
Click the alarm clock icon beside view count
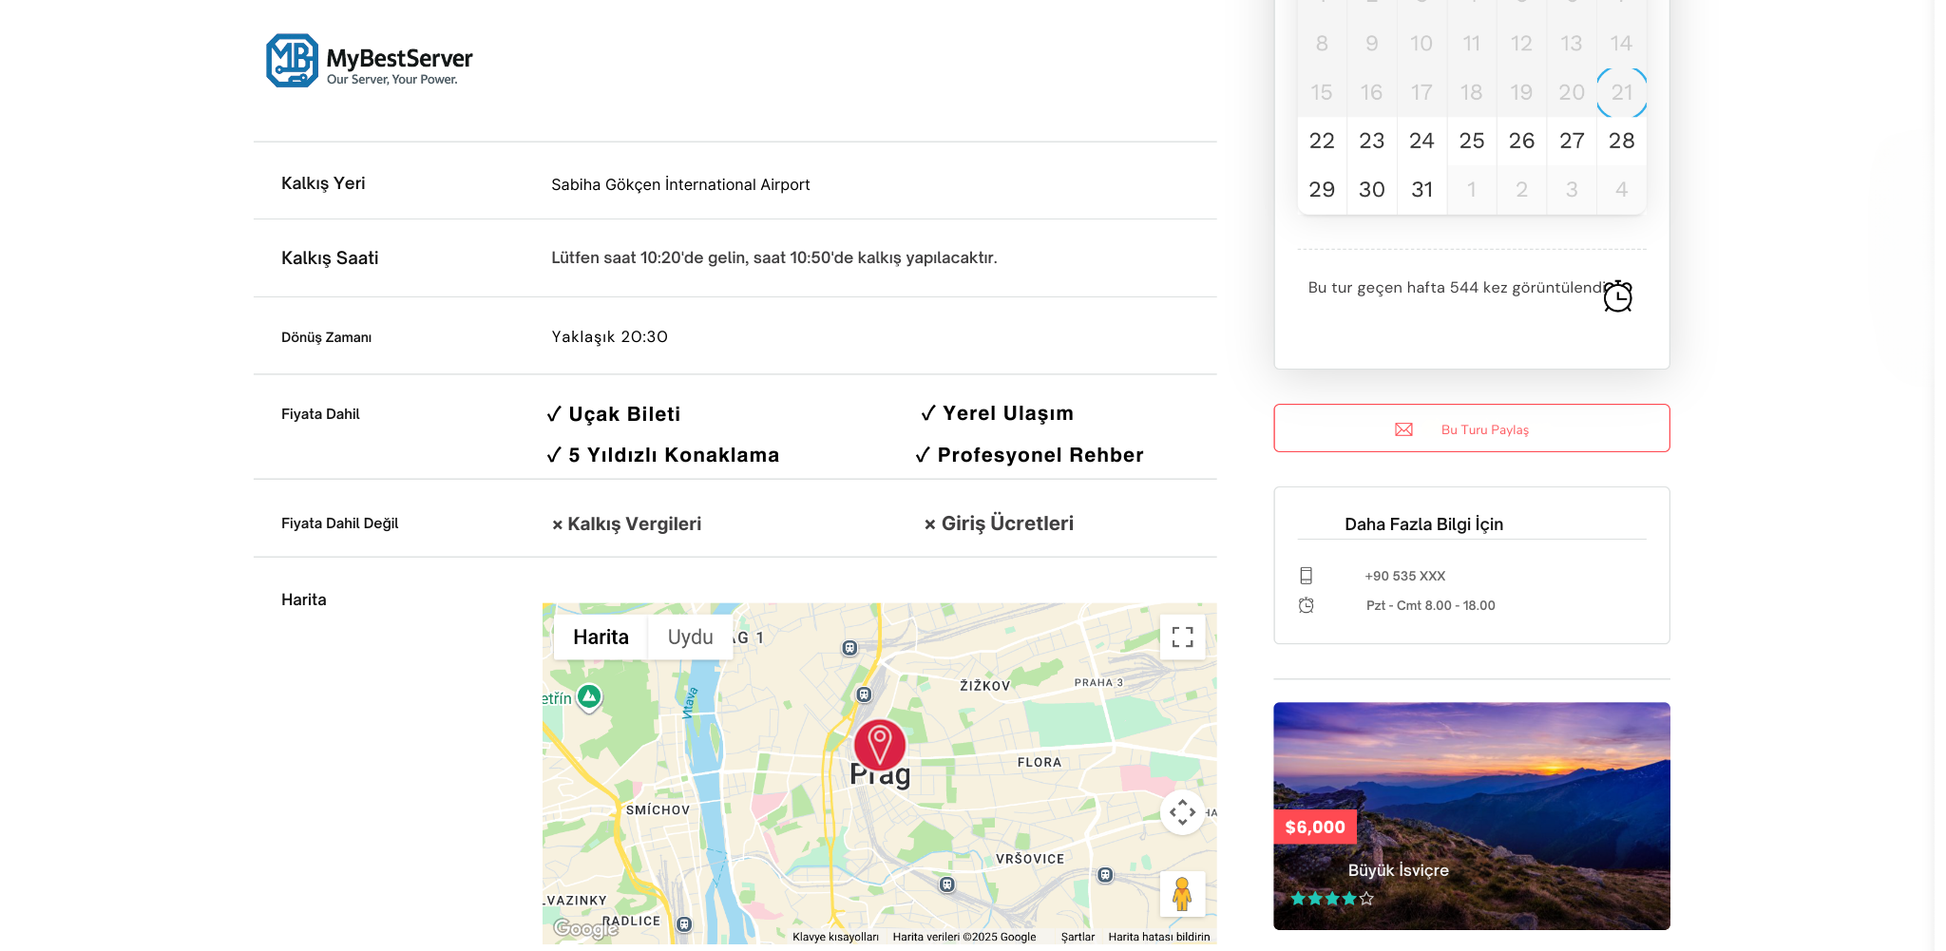(1618, 296)
